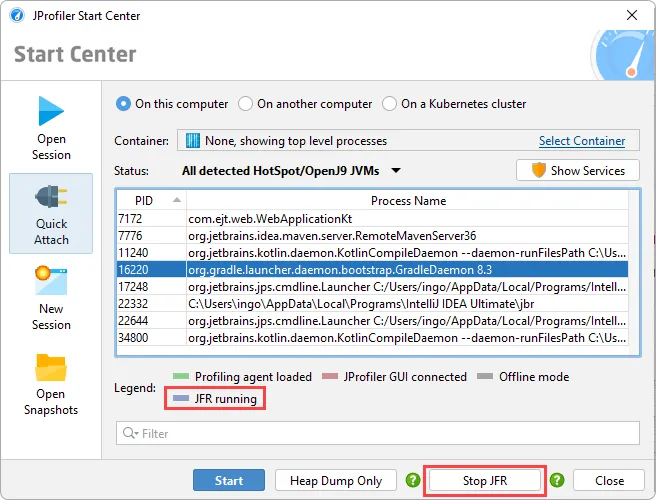Select process 22644 jps Launcher row
This screenshot has height=500, width=656.
372,321
